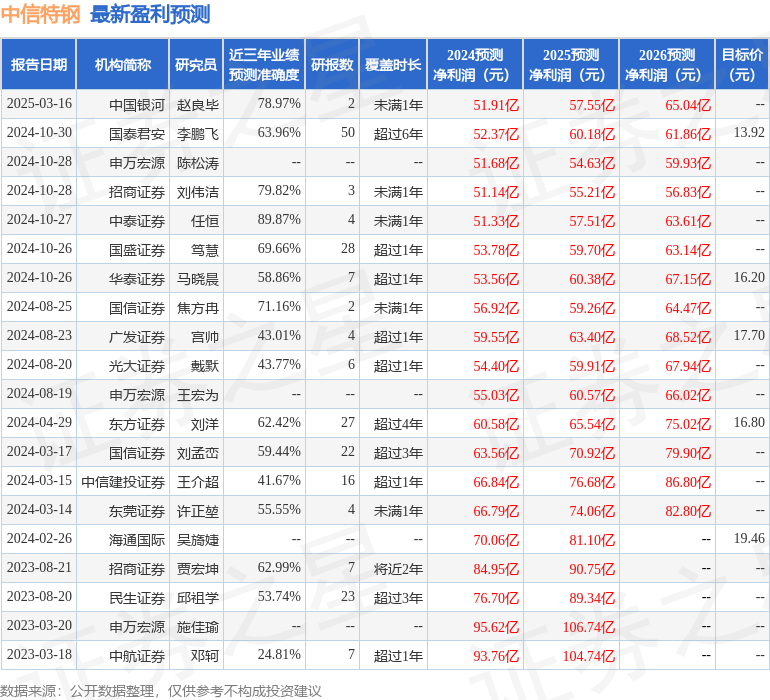The image size is (770, 700).
Task: Click the 最新盈利预测 heading text
Action: coord(150,14)
